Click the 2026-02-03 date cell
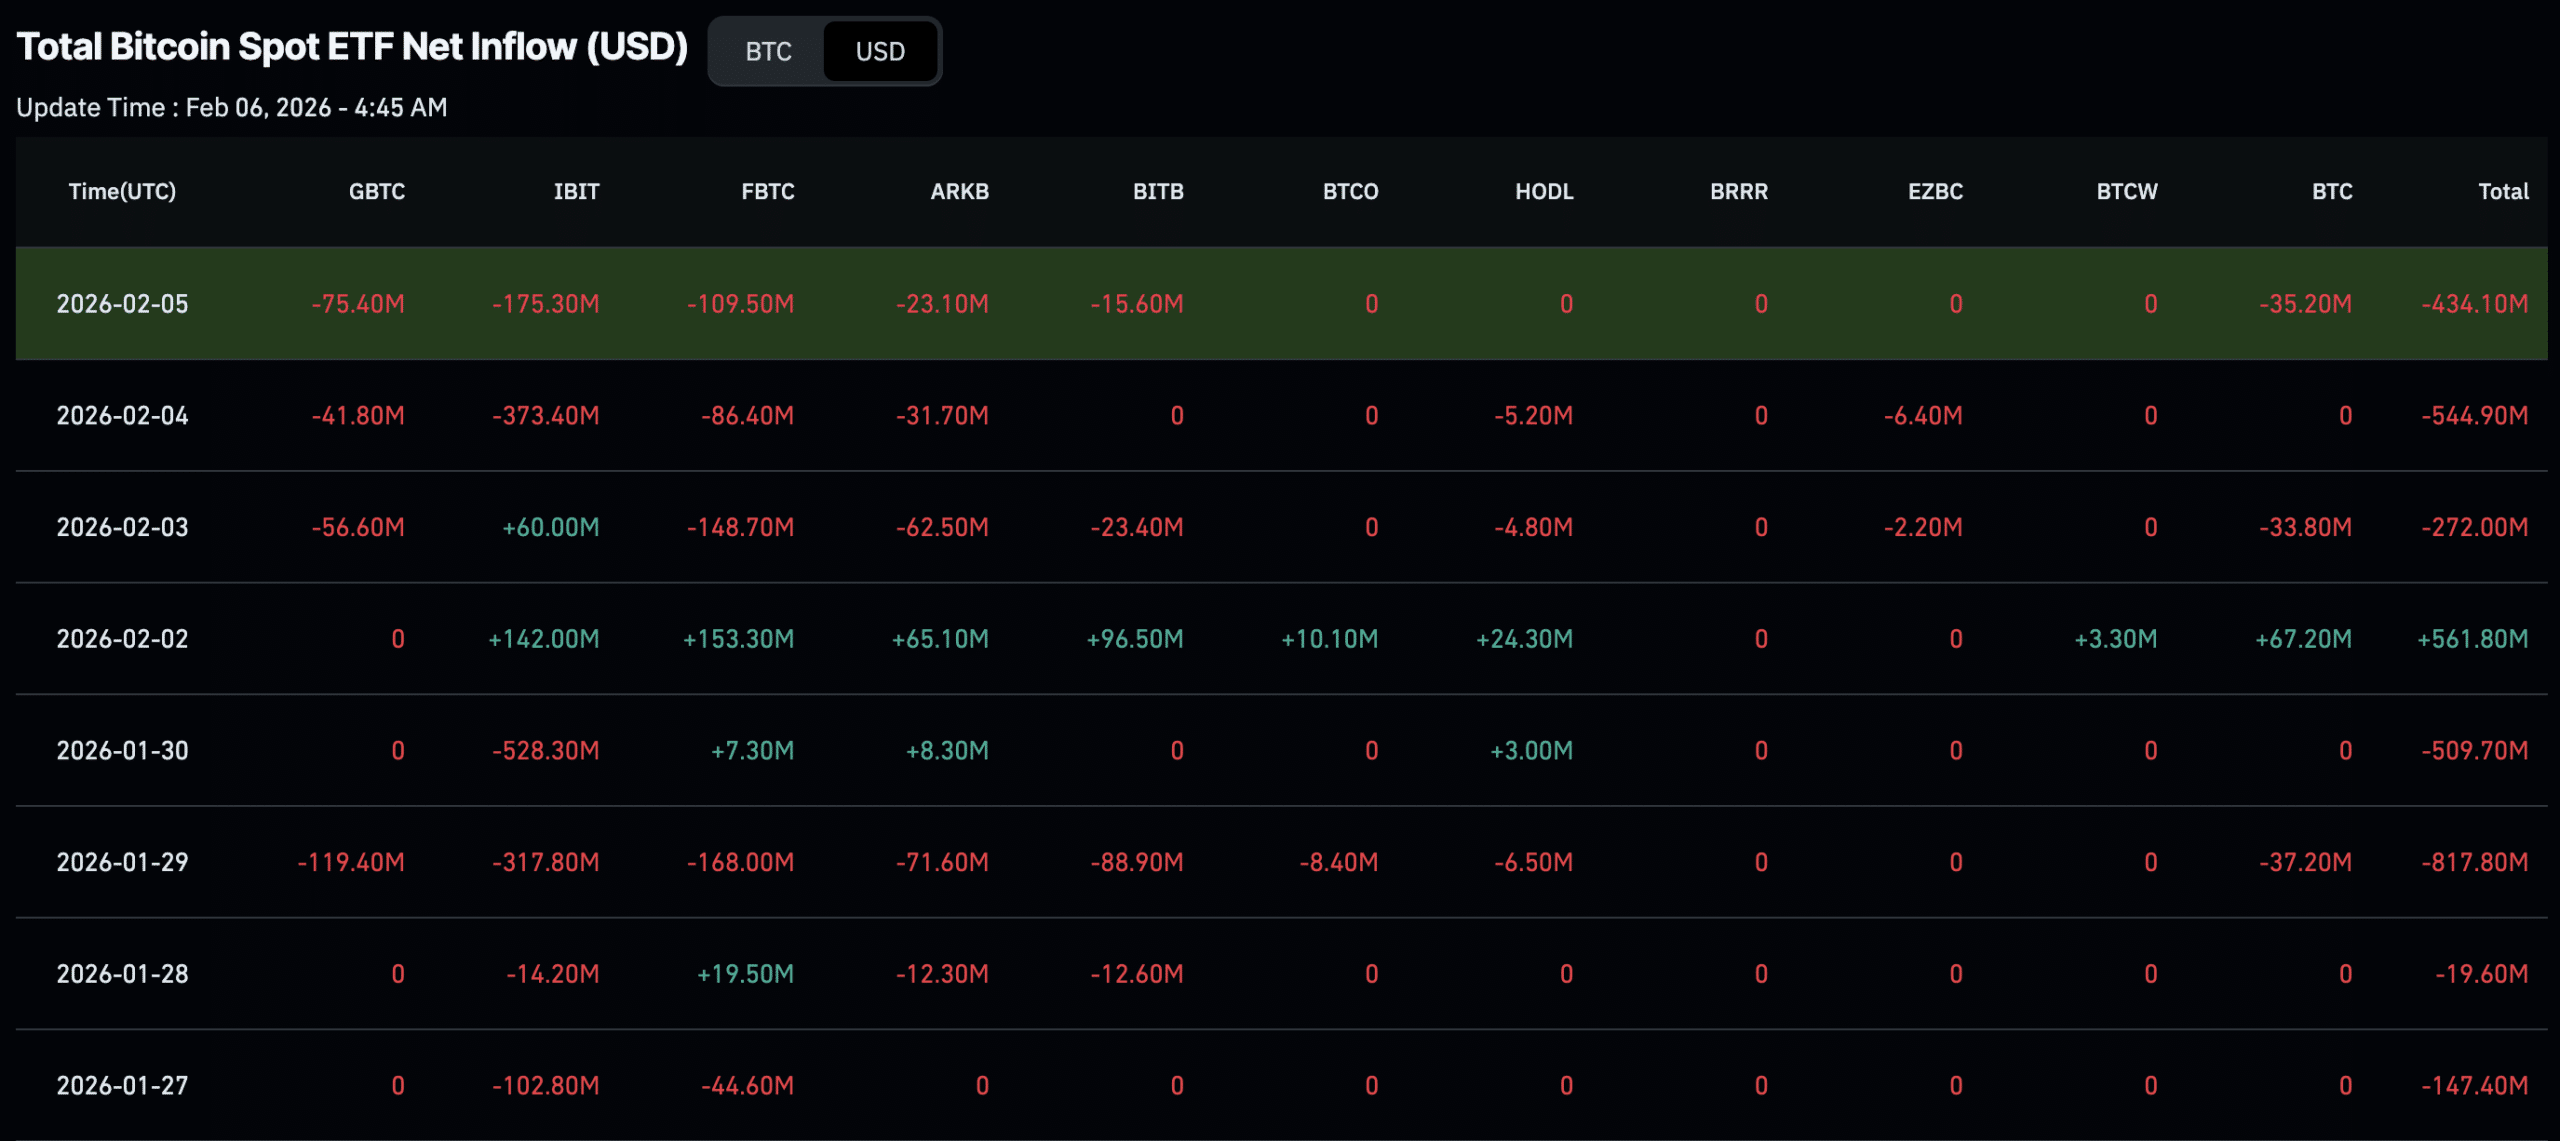Image resolution: width=2560 pixels, height=1141 pixels. click(x=122, y=527)
